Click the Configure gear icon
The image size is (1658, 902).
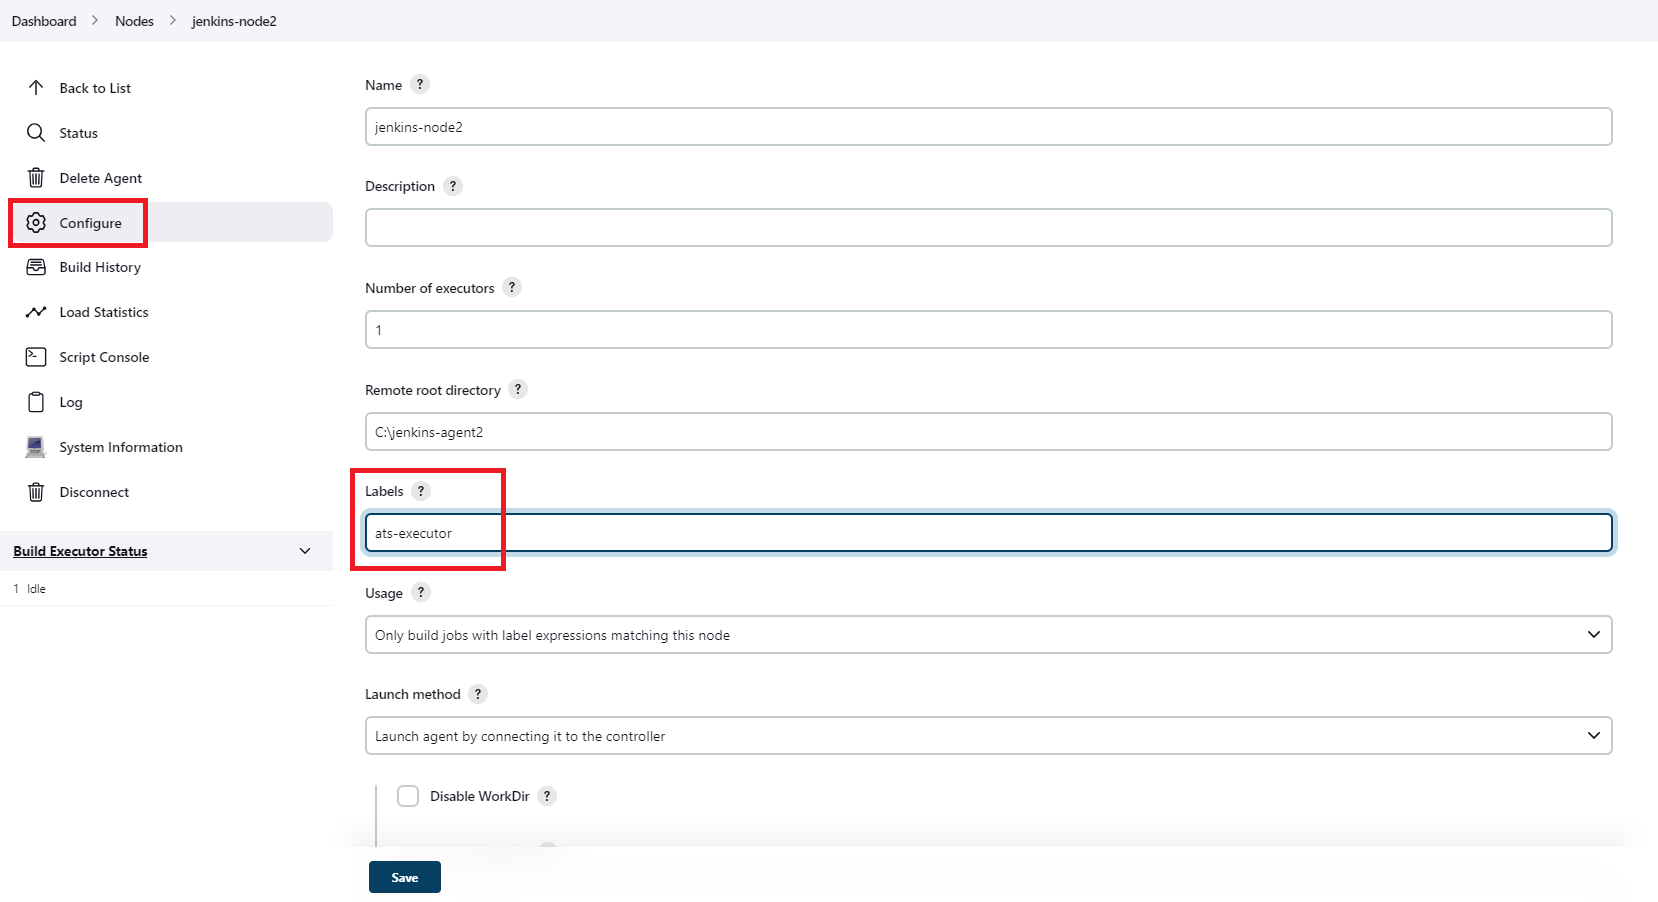[36, 222]
